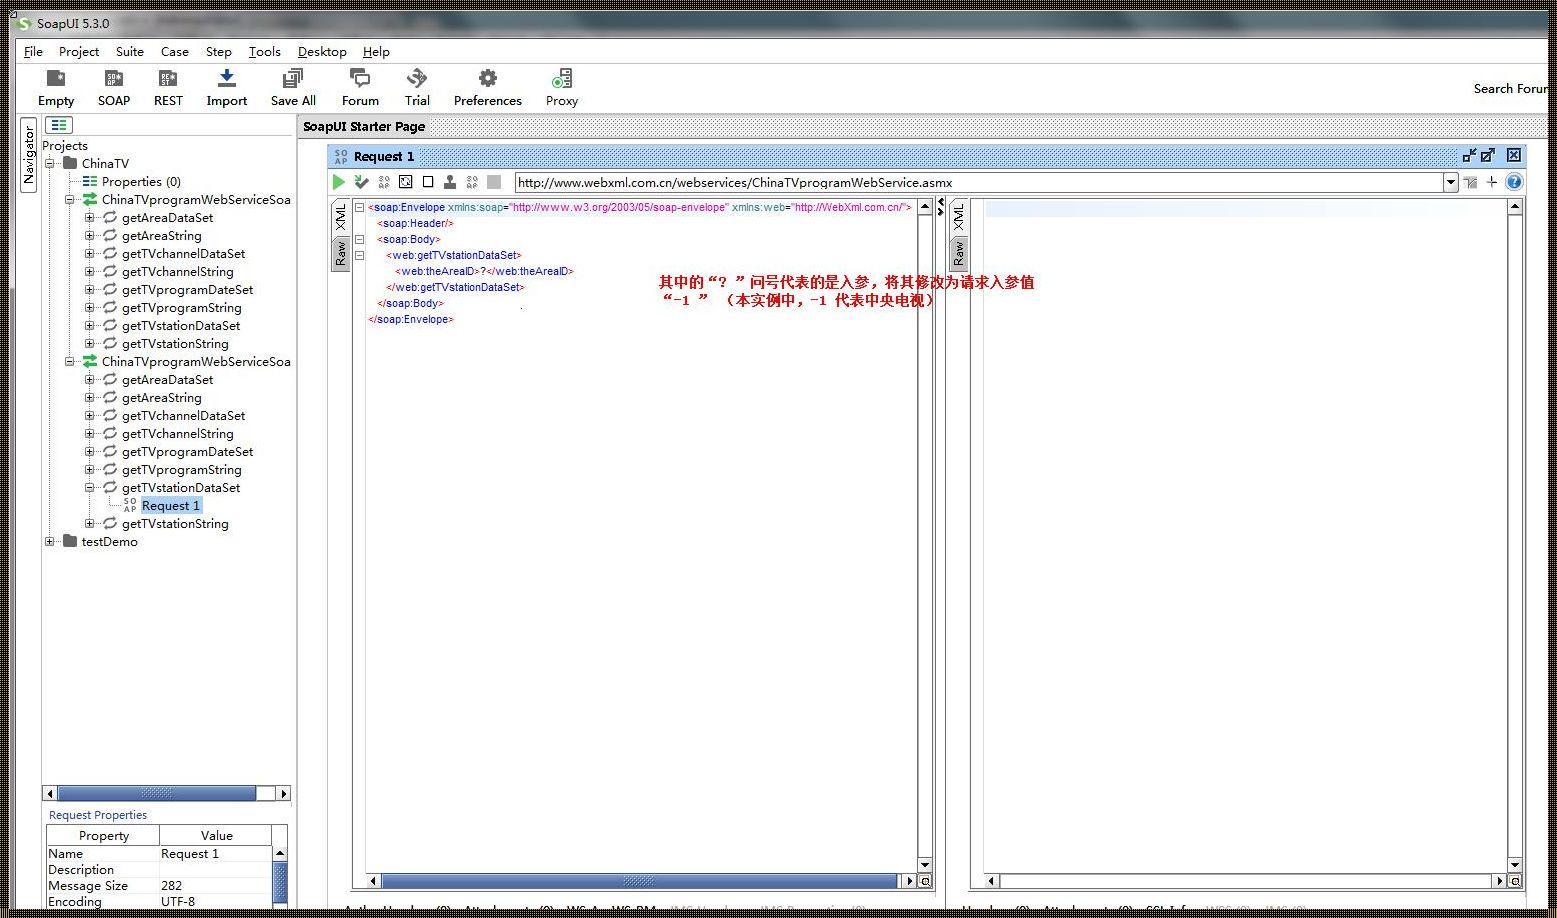Viewport: 1557px width, 918px height.
Task: Expand getTVstationString below Request 1
Action: click(90, 523)
